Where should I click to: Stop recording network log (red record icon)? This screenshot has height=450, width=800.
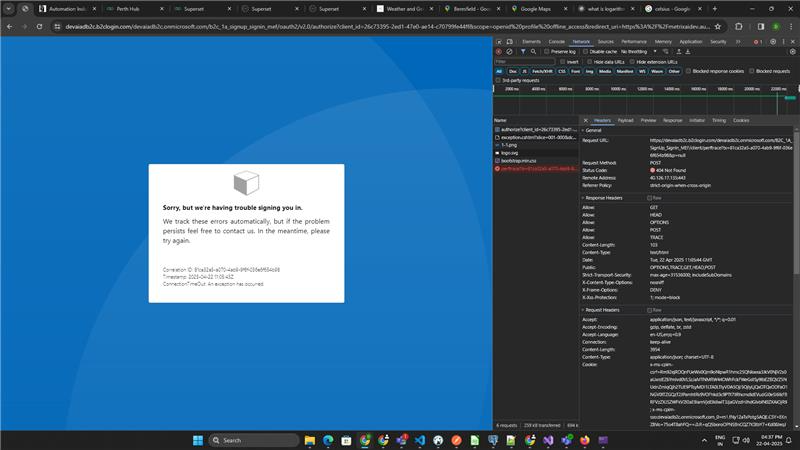pos(499,52)
